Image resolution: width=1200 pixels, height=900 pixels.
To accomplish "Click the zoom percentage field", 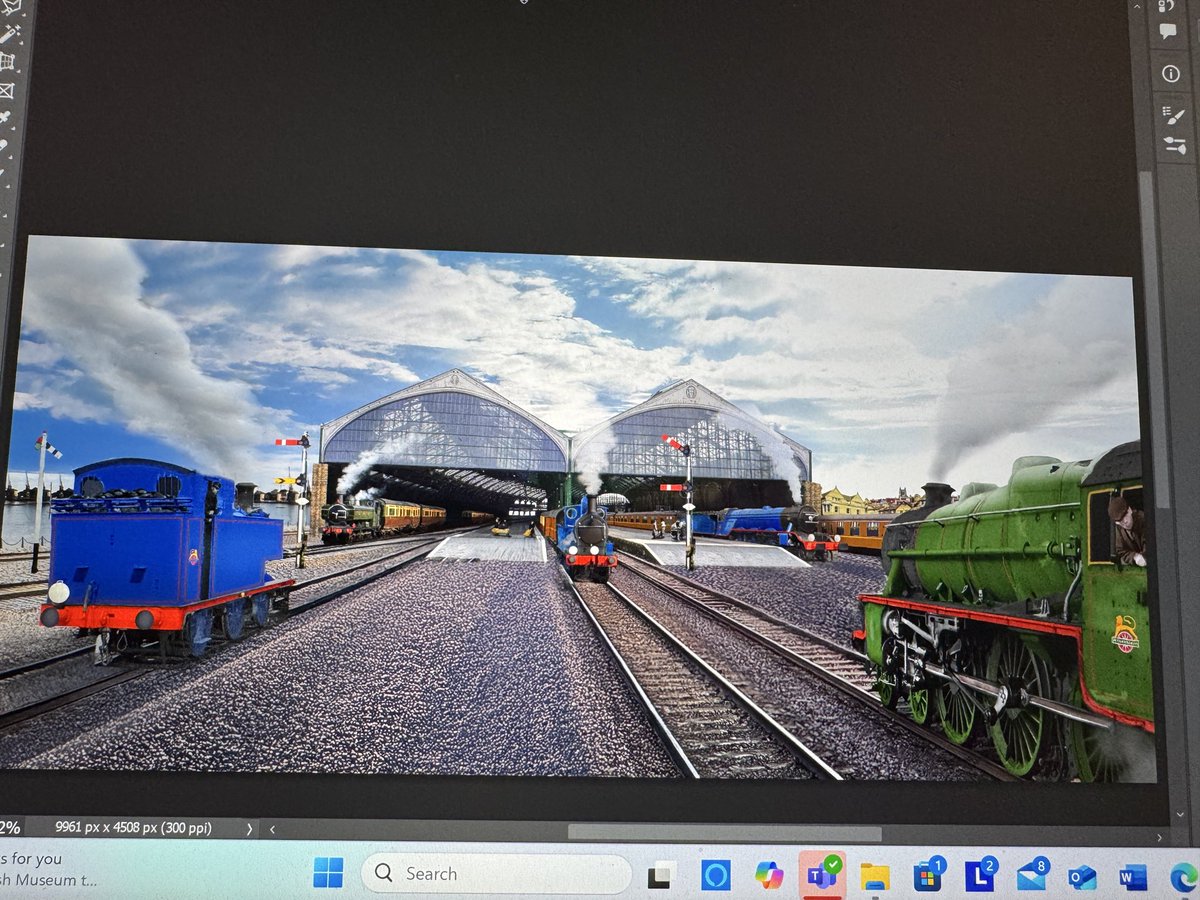I will coord(10,827).
